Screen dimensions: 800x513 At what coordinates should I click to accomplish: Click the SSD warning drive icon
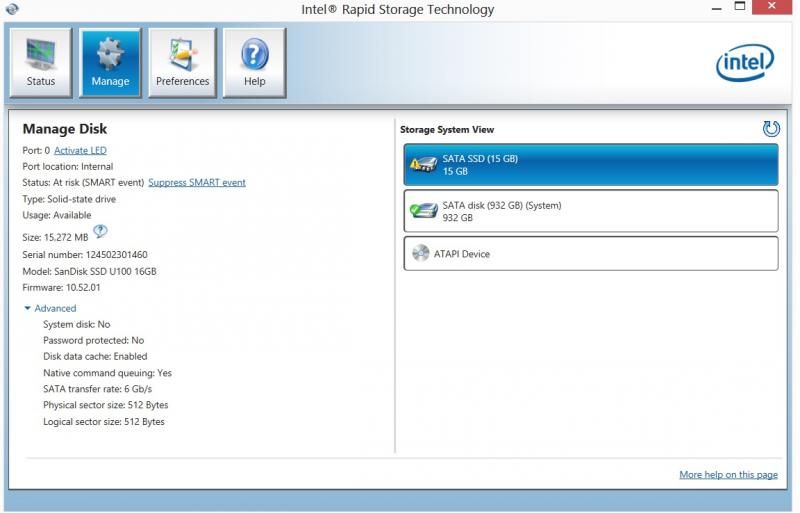[423, 164]
